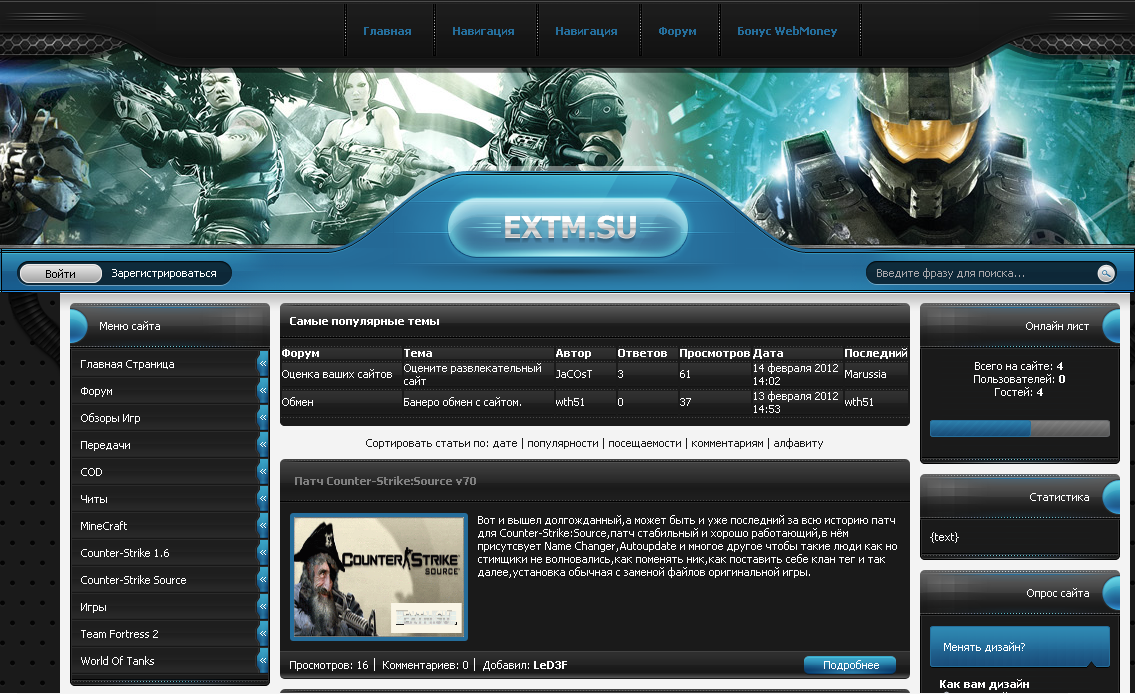Open Counter-Strike 1.6 in site menu
1136x694 pixels.
[125, 553]
